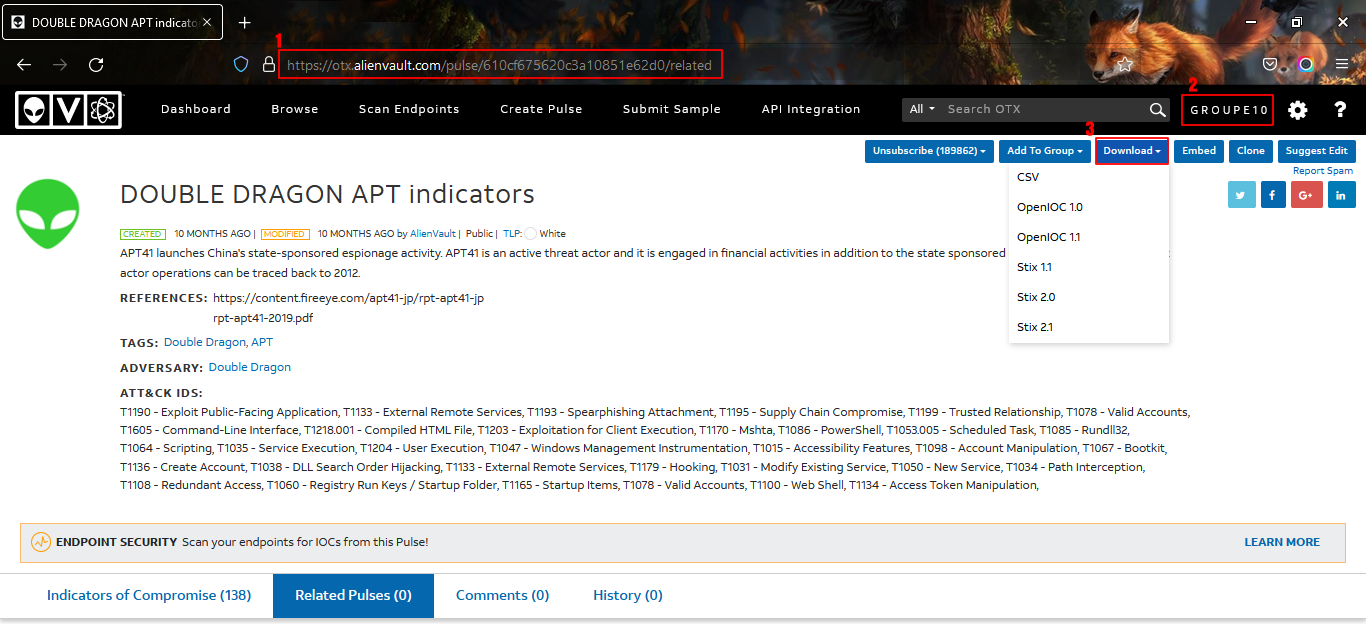Image resolution: width=1366 pixels, height=624 pixels.
Task: Click the search magnifier icon
Action: pos(1157,110)
